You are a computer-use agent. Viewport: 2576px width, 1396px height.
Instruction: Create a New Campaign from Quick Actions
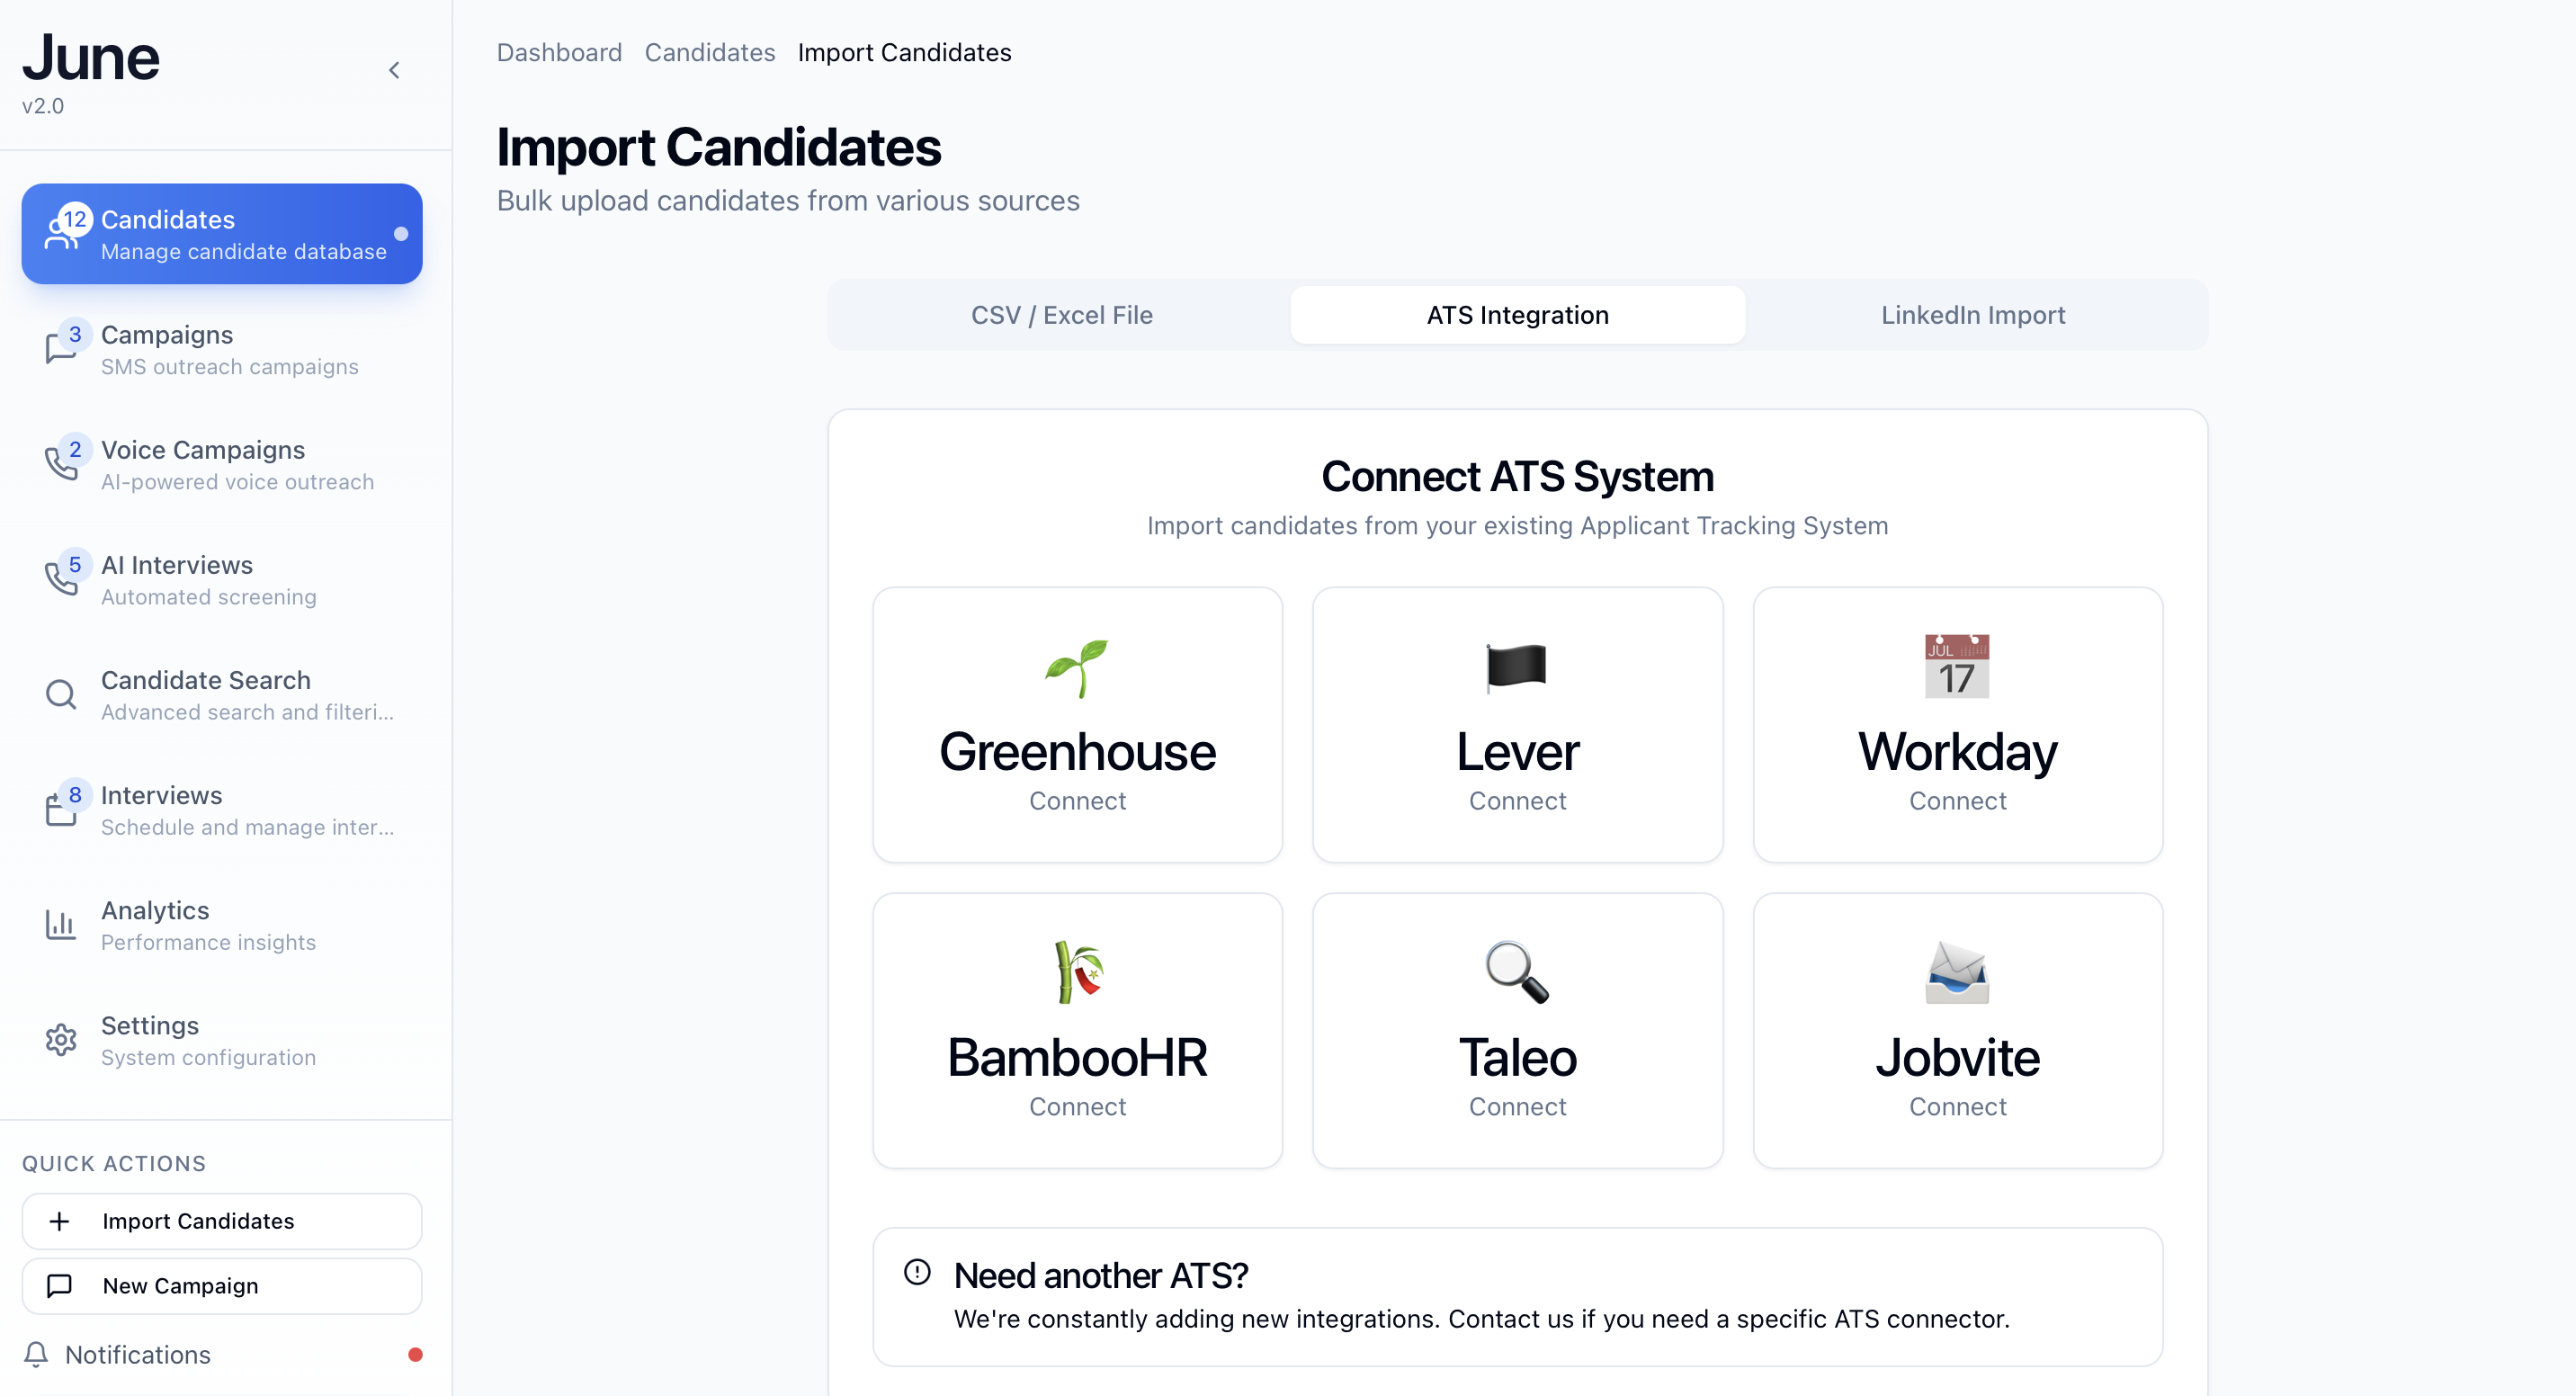221,1286
